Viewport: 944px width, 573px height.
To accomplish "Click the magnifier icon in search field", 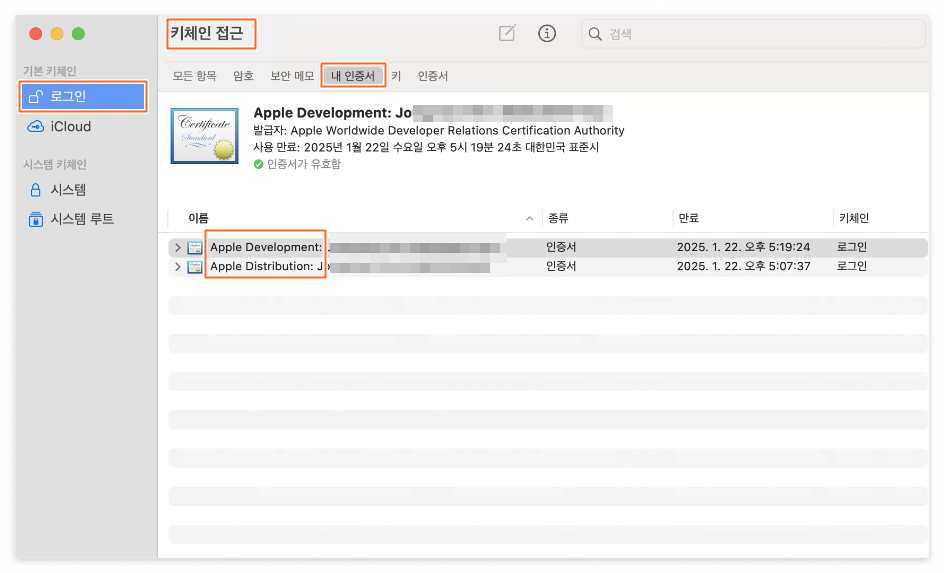I will point(595,34).
